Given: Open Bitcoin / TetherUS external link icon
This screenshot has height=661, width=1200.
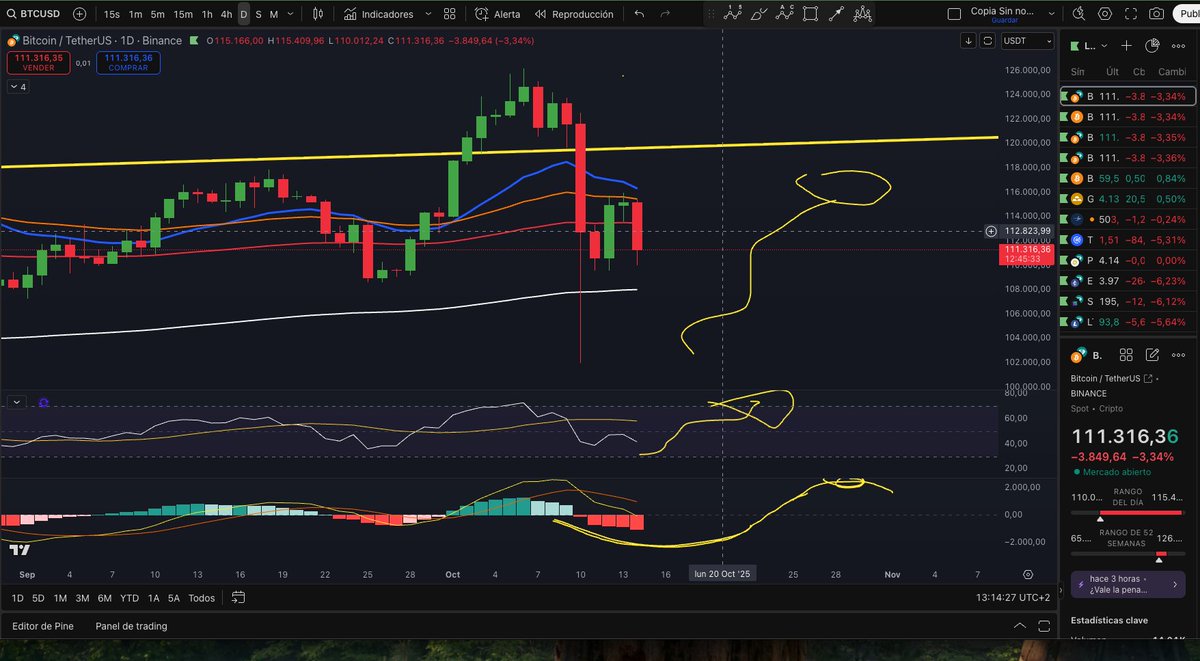Looking at the screenshot, I should coord(1147,378).
